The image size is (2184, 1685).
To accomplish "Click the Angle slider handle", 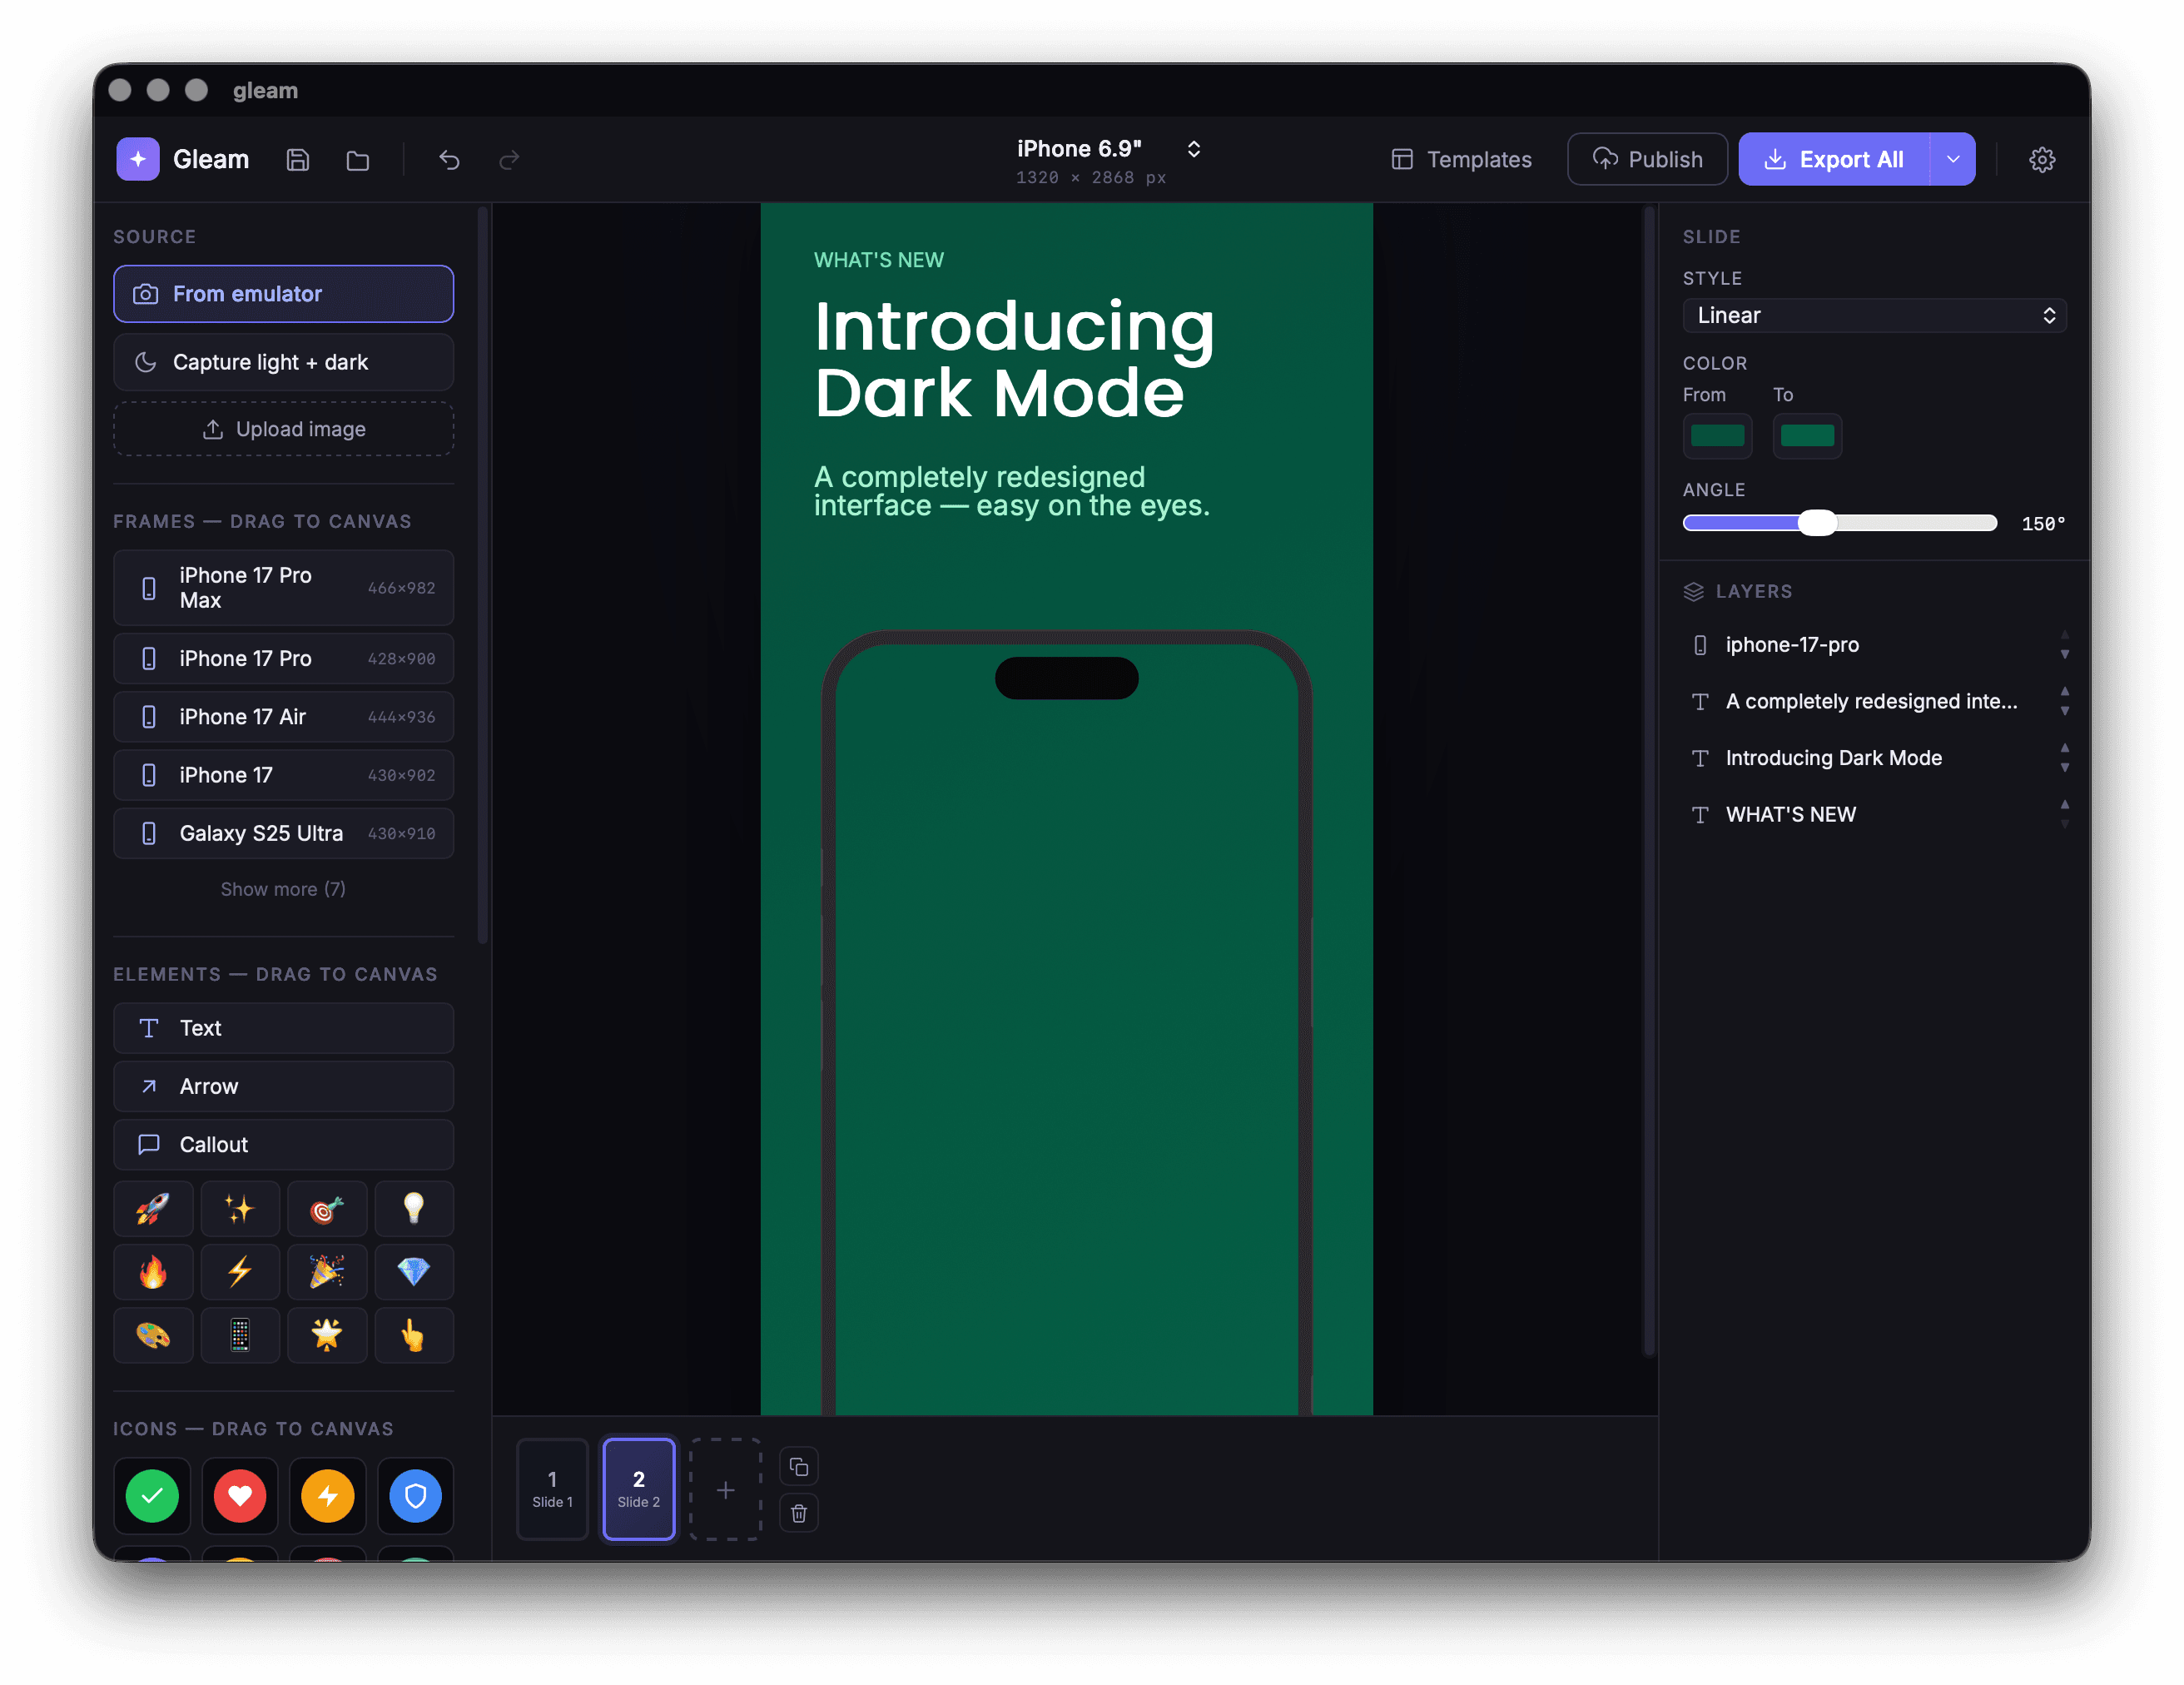I will click(1817, 523).
